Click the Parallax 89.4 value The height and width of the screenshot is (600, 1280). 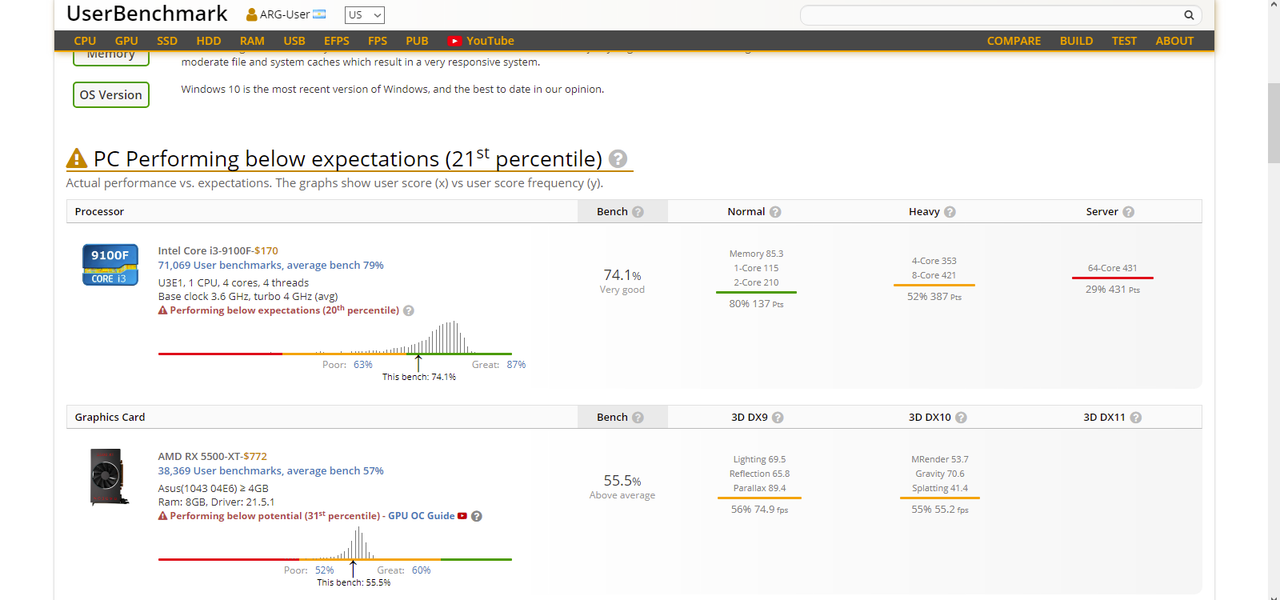coord(757,488)
